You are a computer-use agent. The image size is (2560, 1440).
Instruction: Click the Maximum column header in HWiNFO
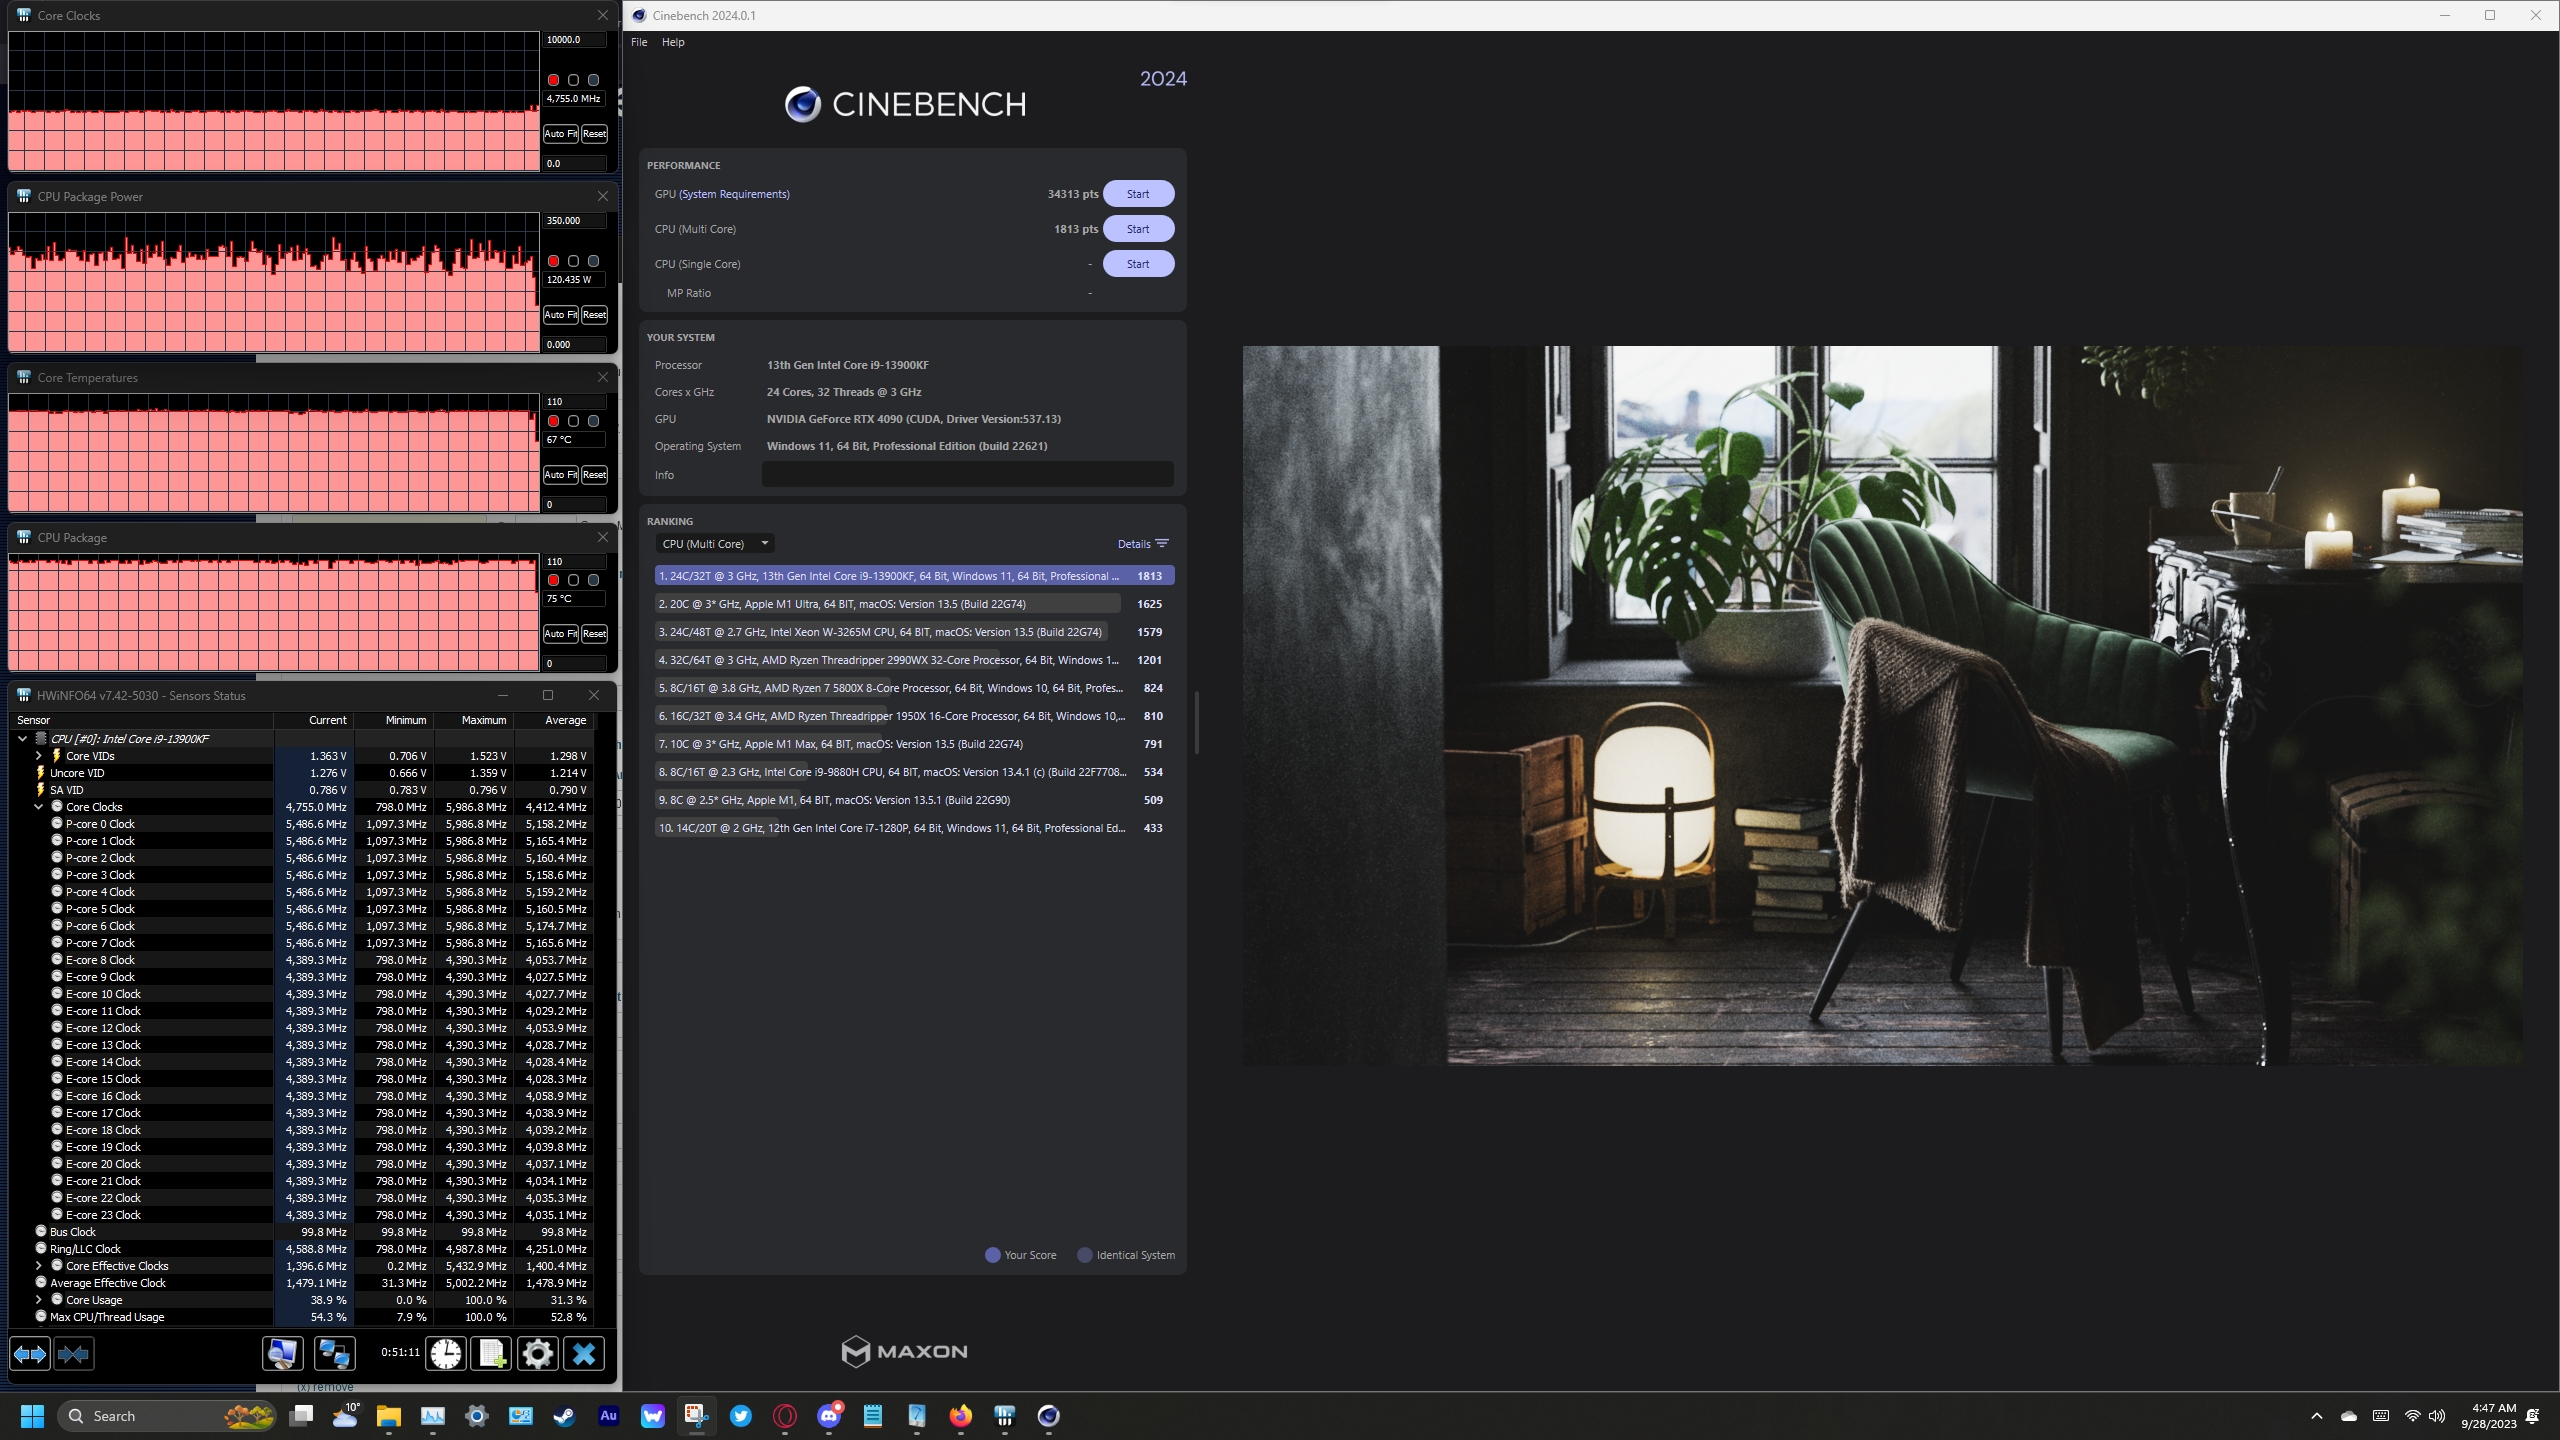473,720
